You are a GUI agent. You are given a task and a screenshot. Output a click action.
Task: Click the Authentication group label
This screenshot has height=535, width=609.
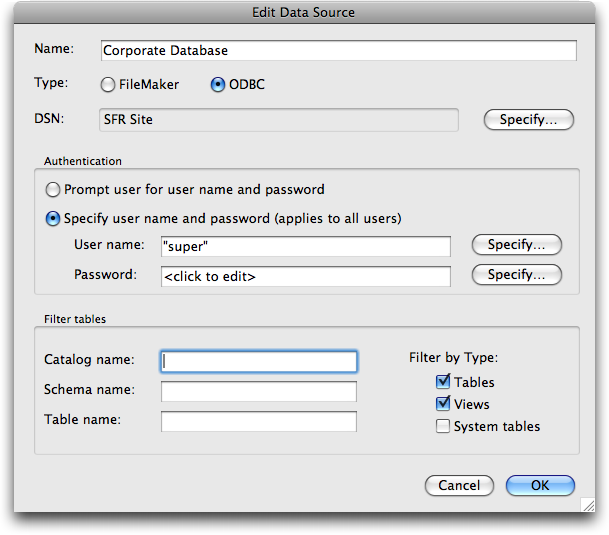coord(83,161)
